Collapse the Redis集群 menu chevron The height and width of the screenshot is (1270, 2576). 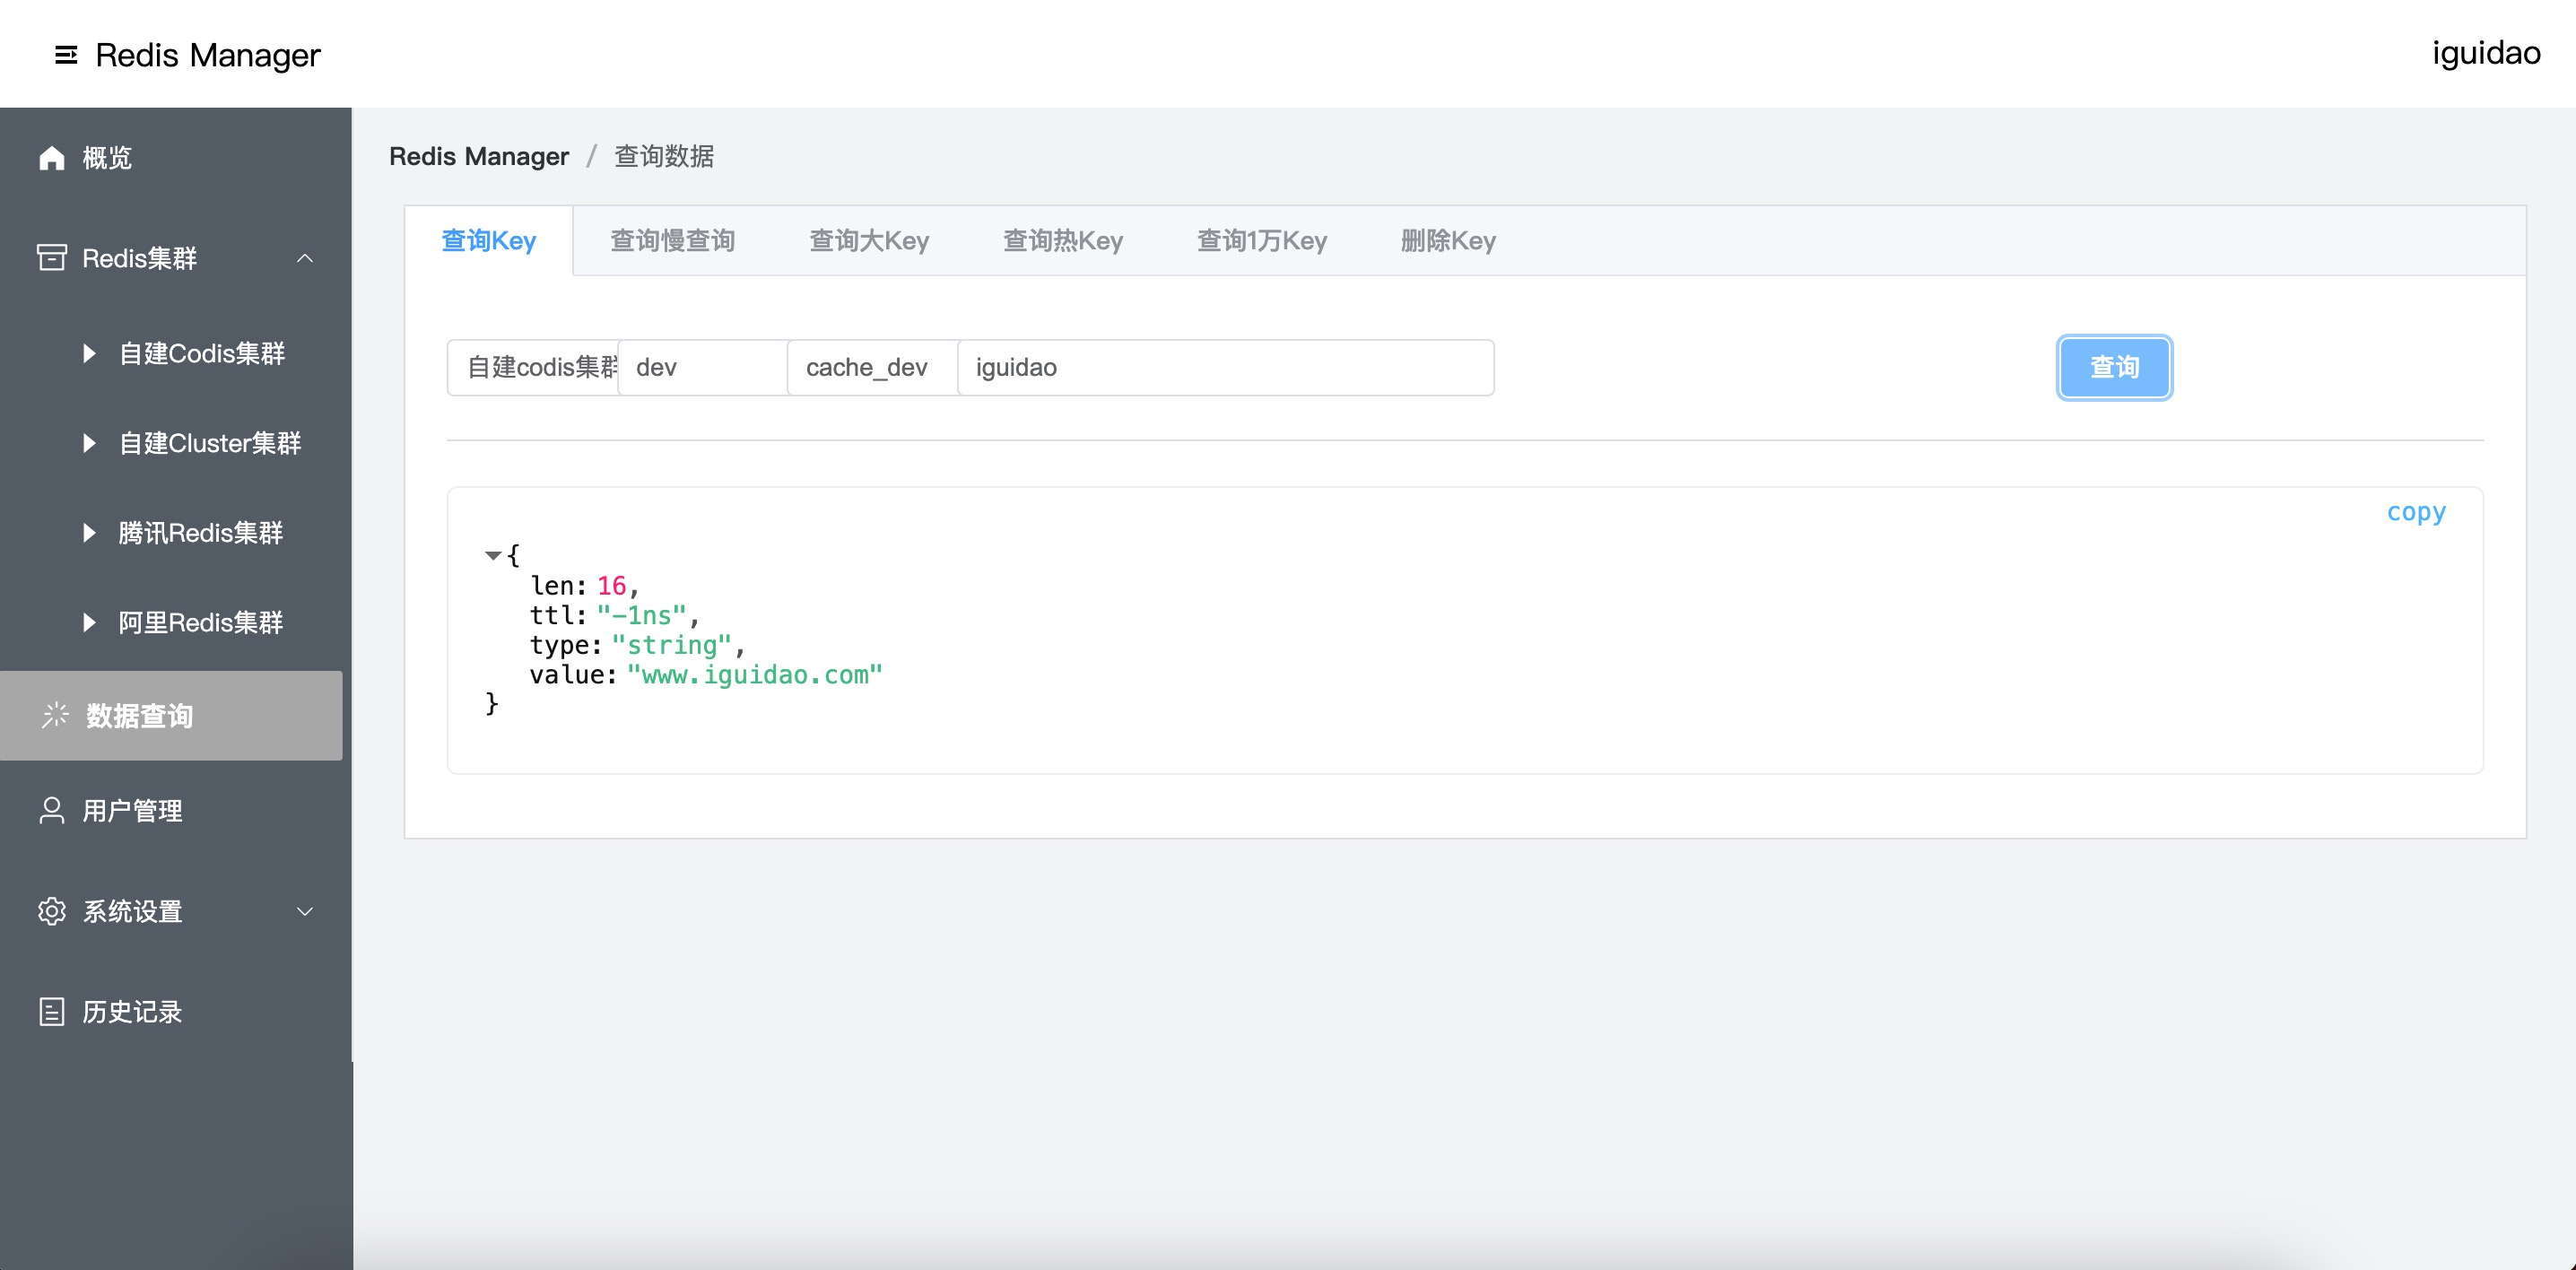point(305,258)
